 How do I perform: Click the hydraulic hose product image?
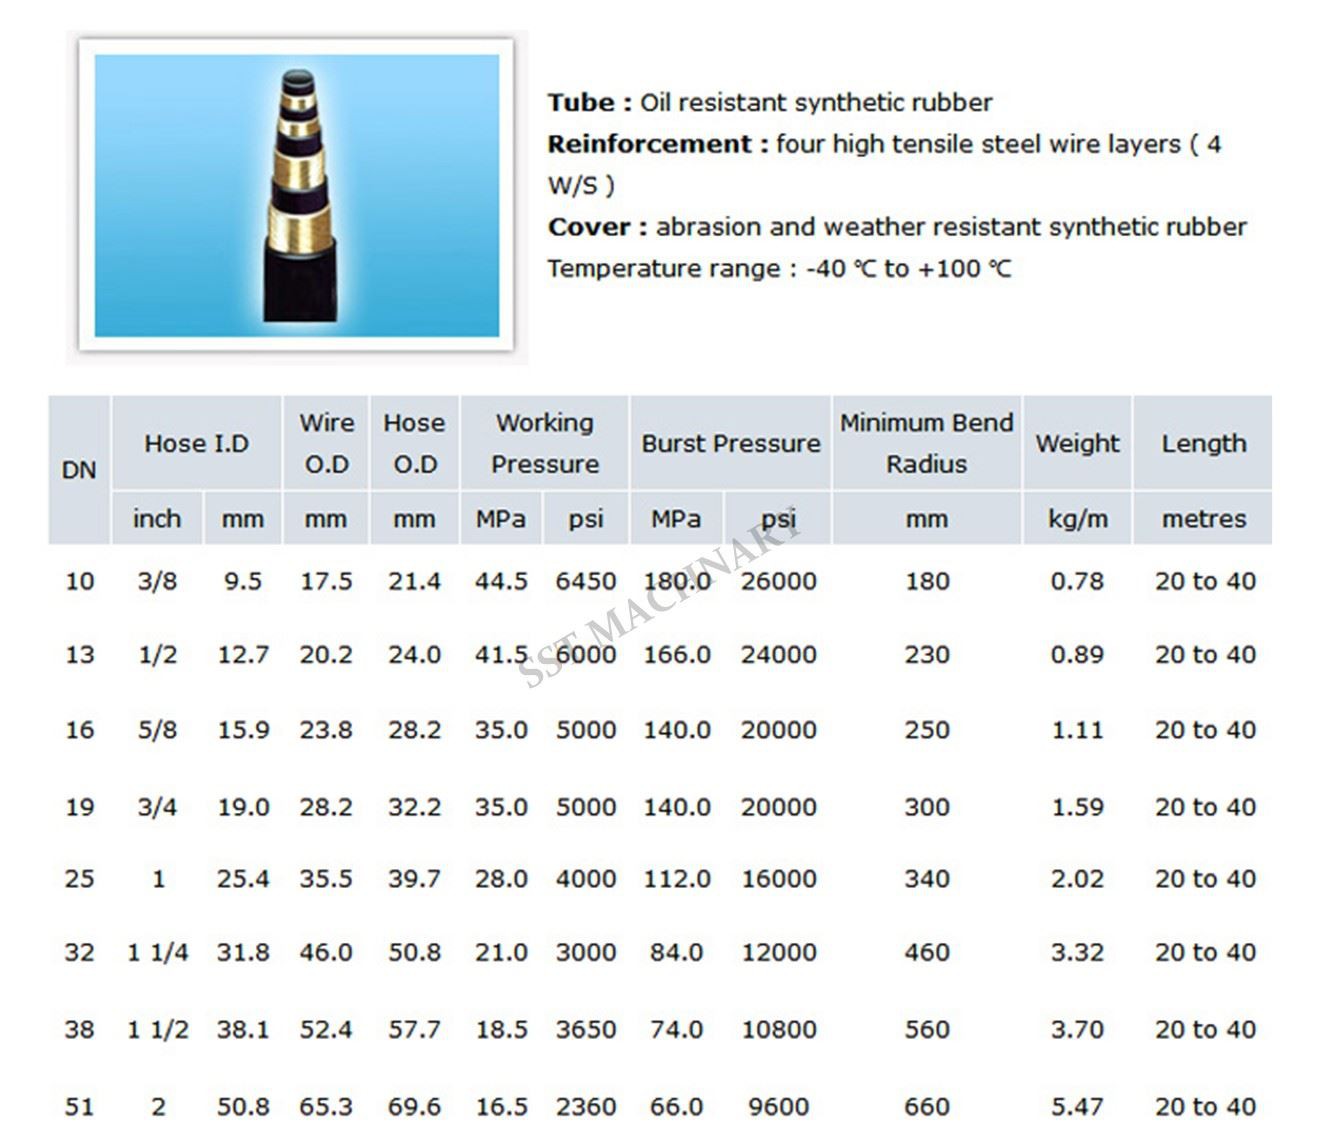click(296, 195)
